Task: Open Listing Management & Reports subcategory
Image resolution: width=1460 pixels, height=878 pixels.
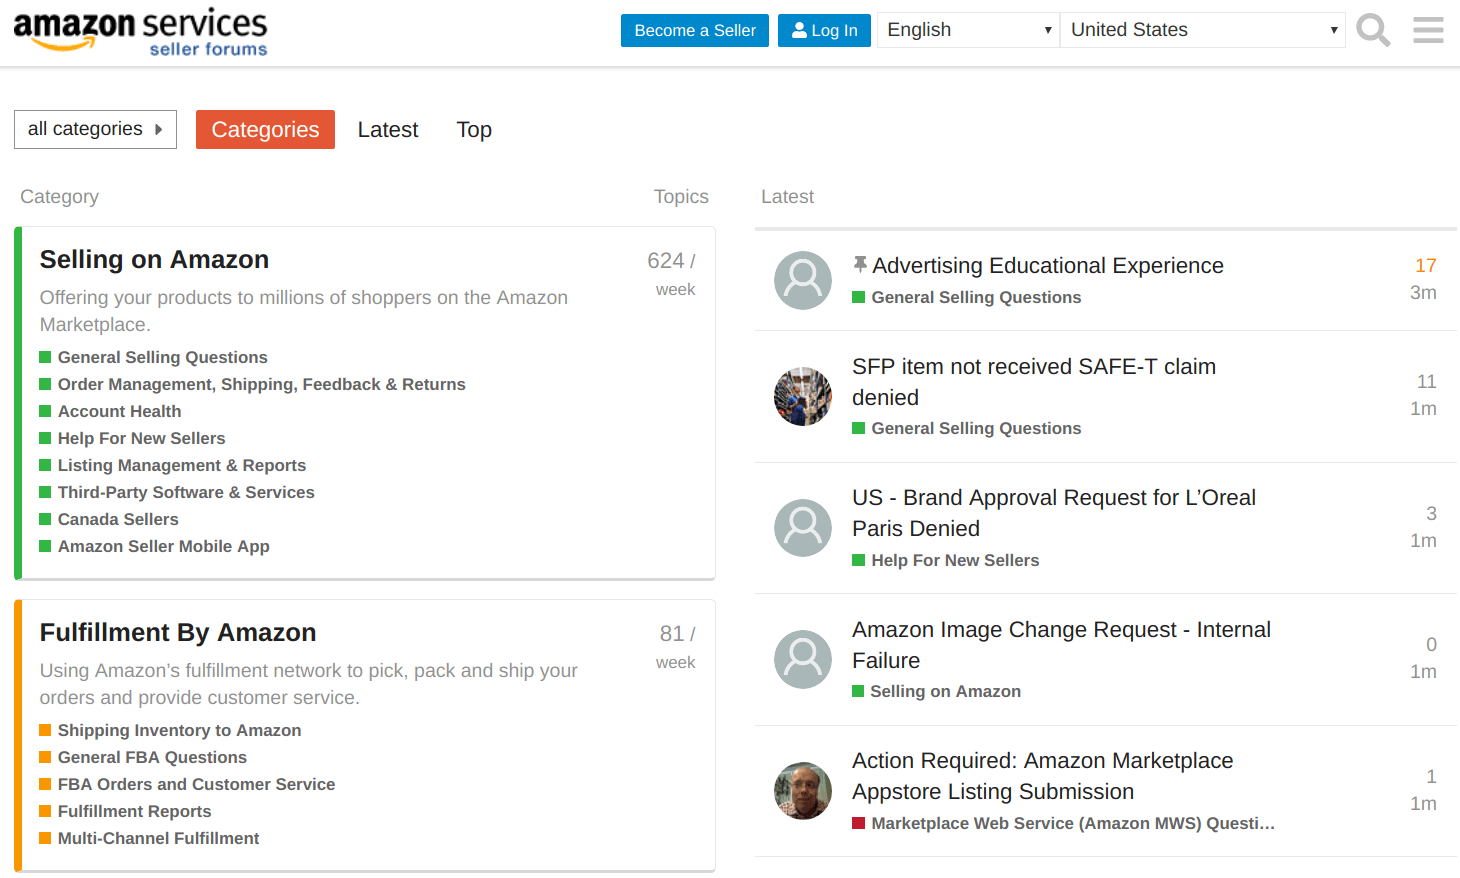Action: [x=181, y=465]
